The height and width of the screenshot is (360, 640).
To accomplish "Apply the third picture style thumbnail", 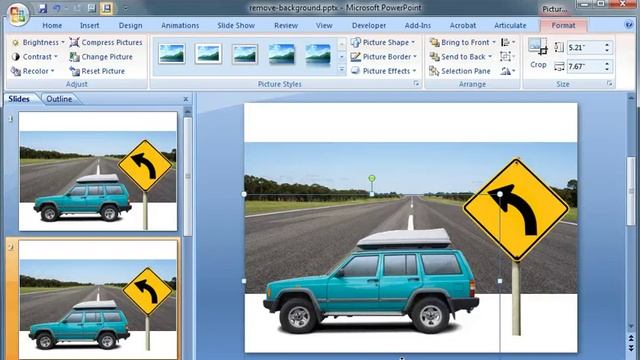I will [x=245, y=54].
